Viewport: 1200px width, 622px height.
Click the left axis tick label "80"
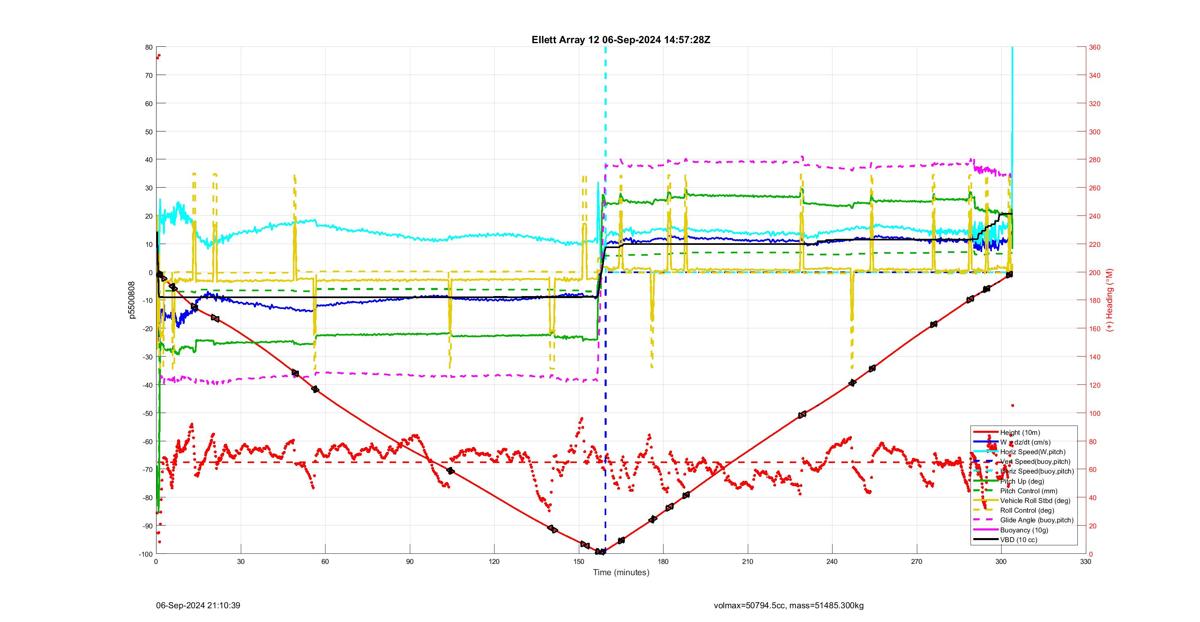coord(148,47)
